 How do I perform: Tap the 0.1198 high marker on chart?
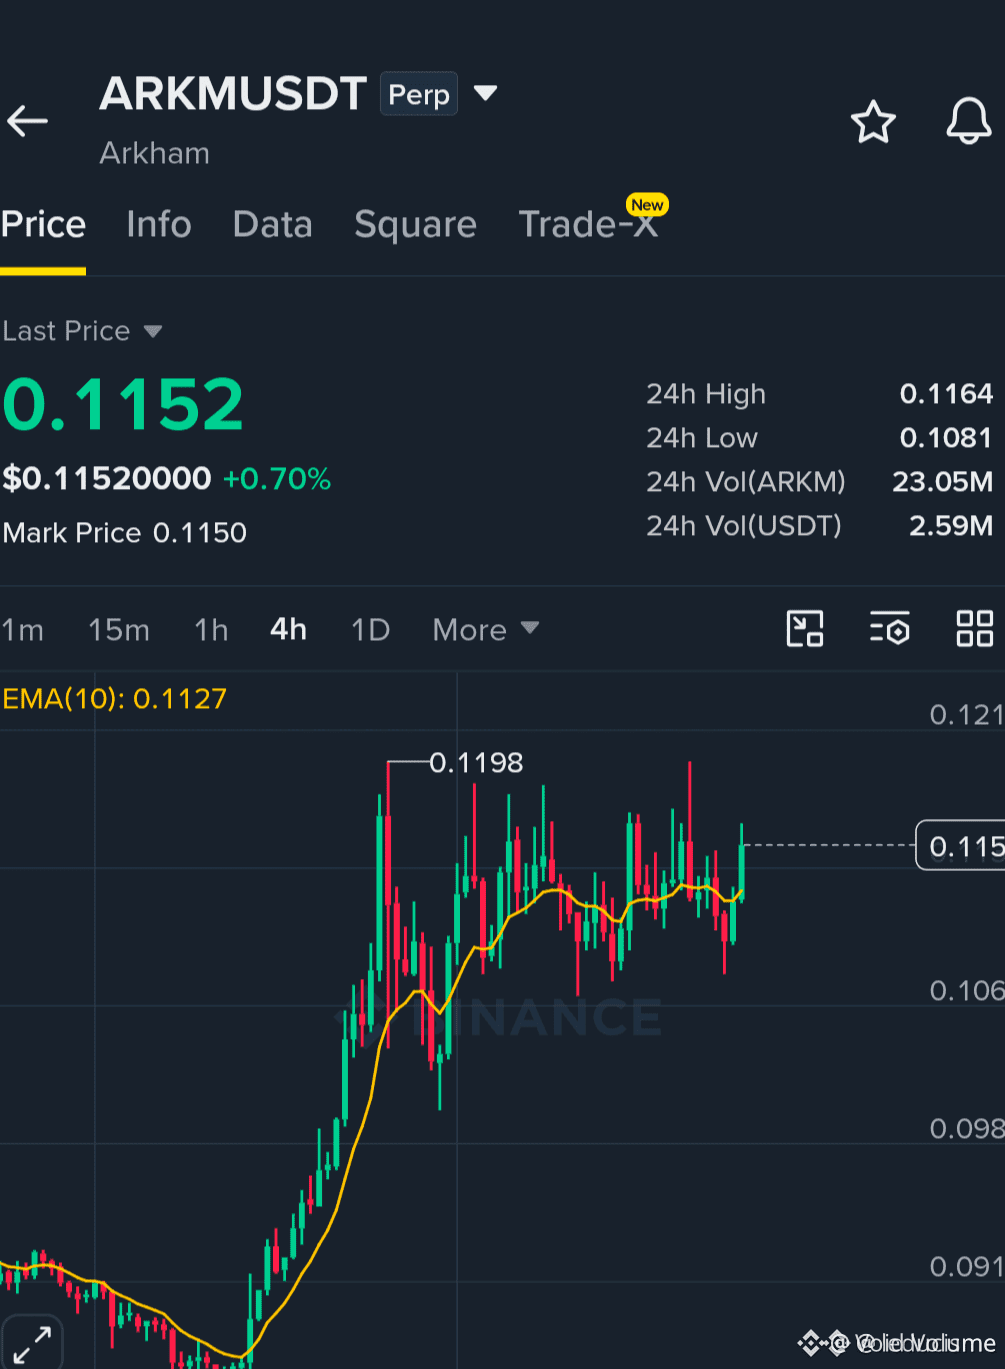[476, 763]
